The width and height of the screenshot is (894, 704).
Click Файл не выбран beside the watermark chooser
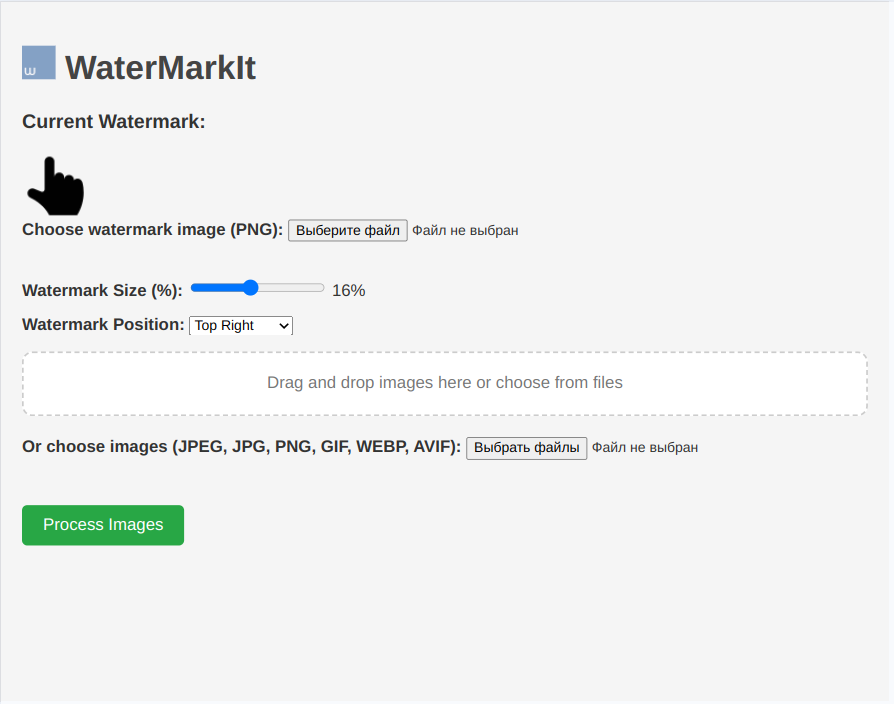466,230
